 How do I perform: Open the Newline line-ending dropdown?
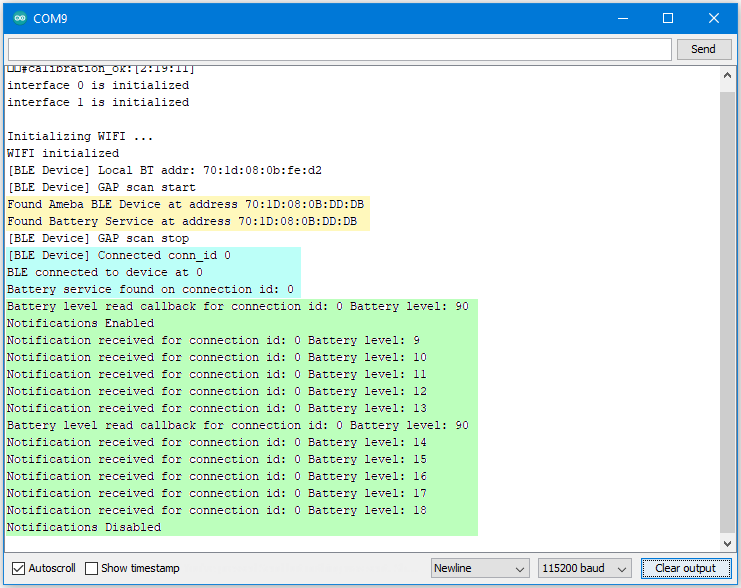[x=480, y=568]
